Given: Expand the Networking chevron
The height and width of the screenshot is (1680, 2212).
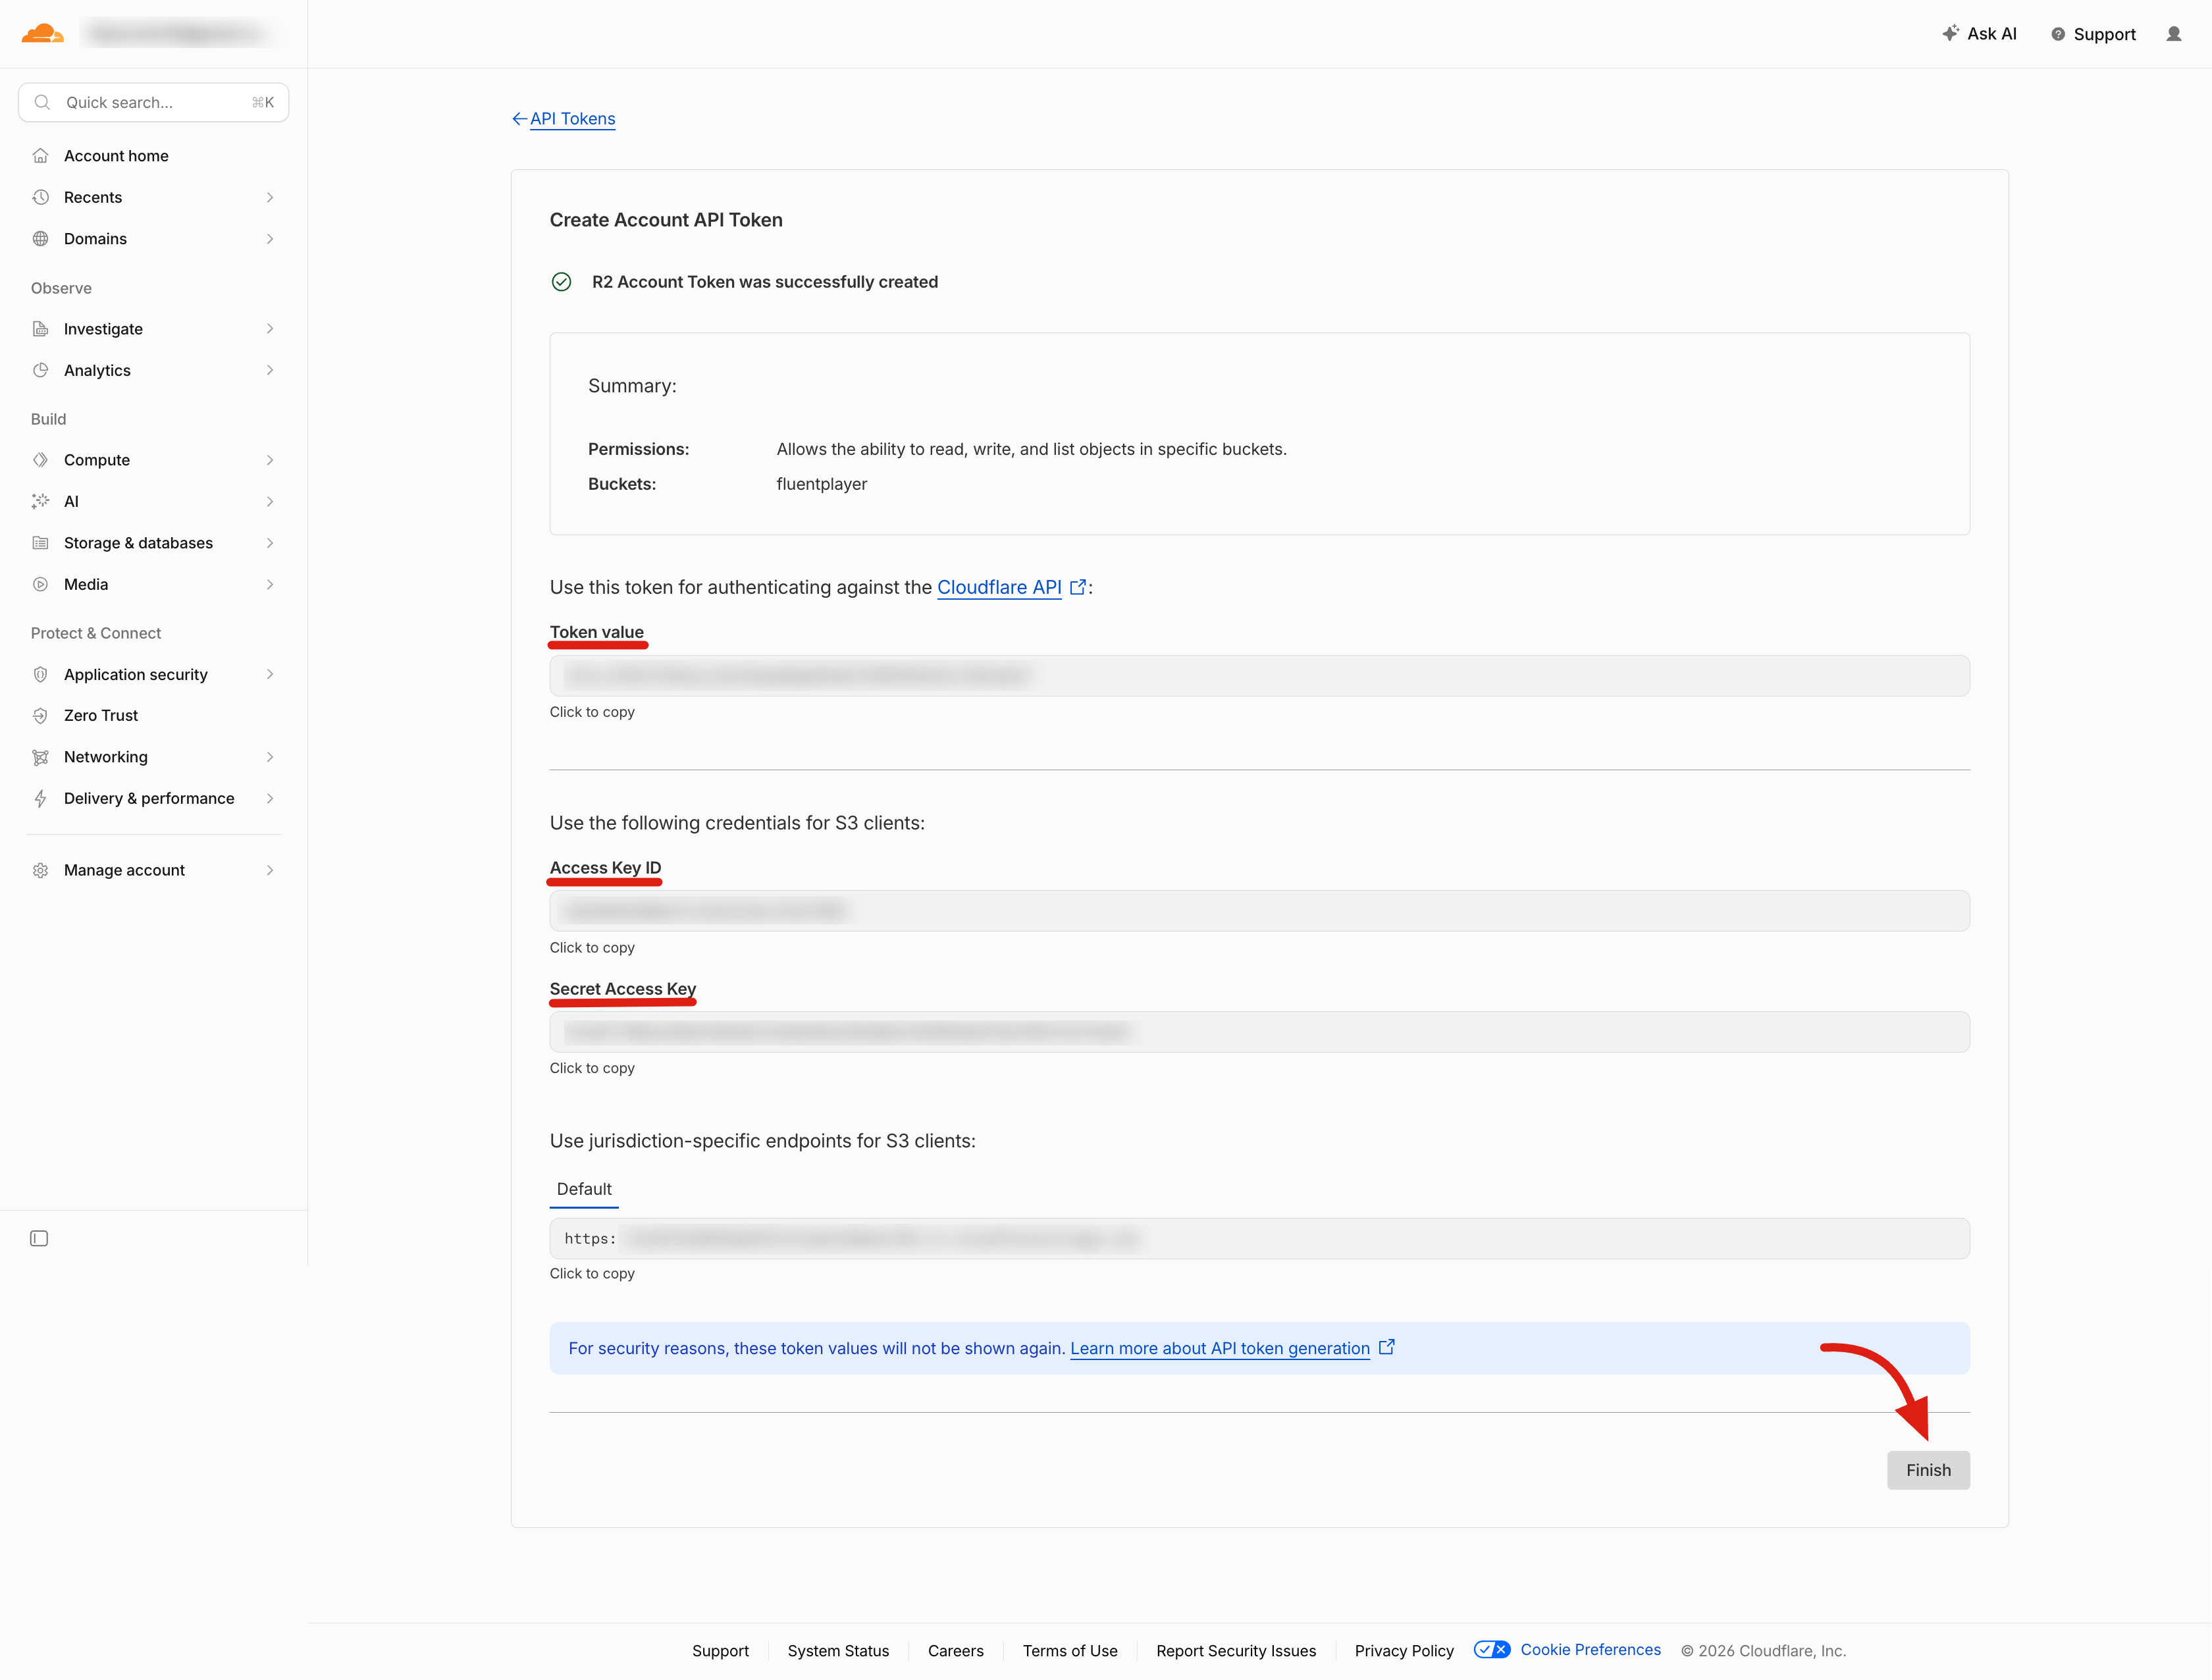Looking at the screenshot, I should tap(270, 757).
